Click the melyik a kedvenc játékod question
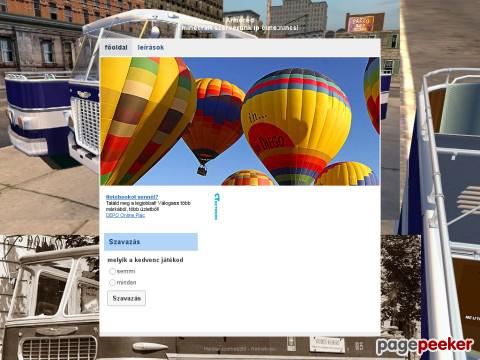This screenshot has width=480, height=360. tap(145, 260)
